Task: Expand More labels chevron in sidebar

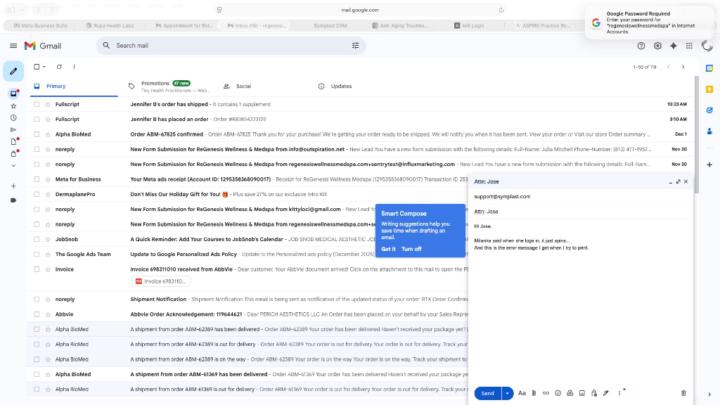Action: [x=13, y=166]
